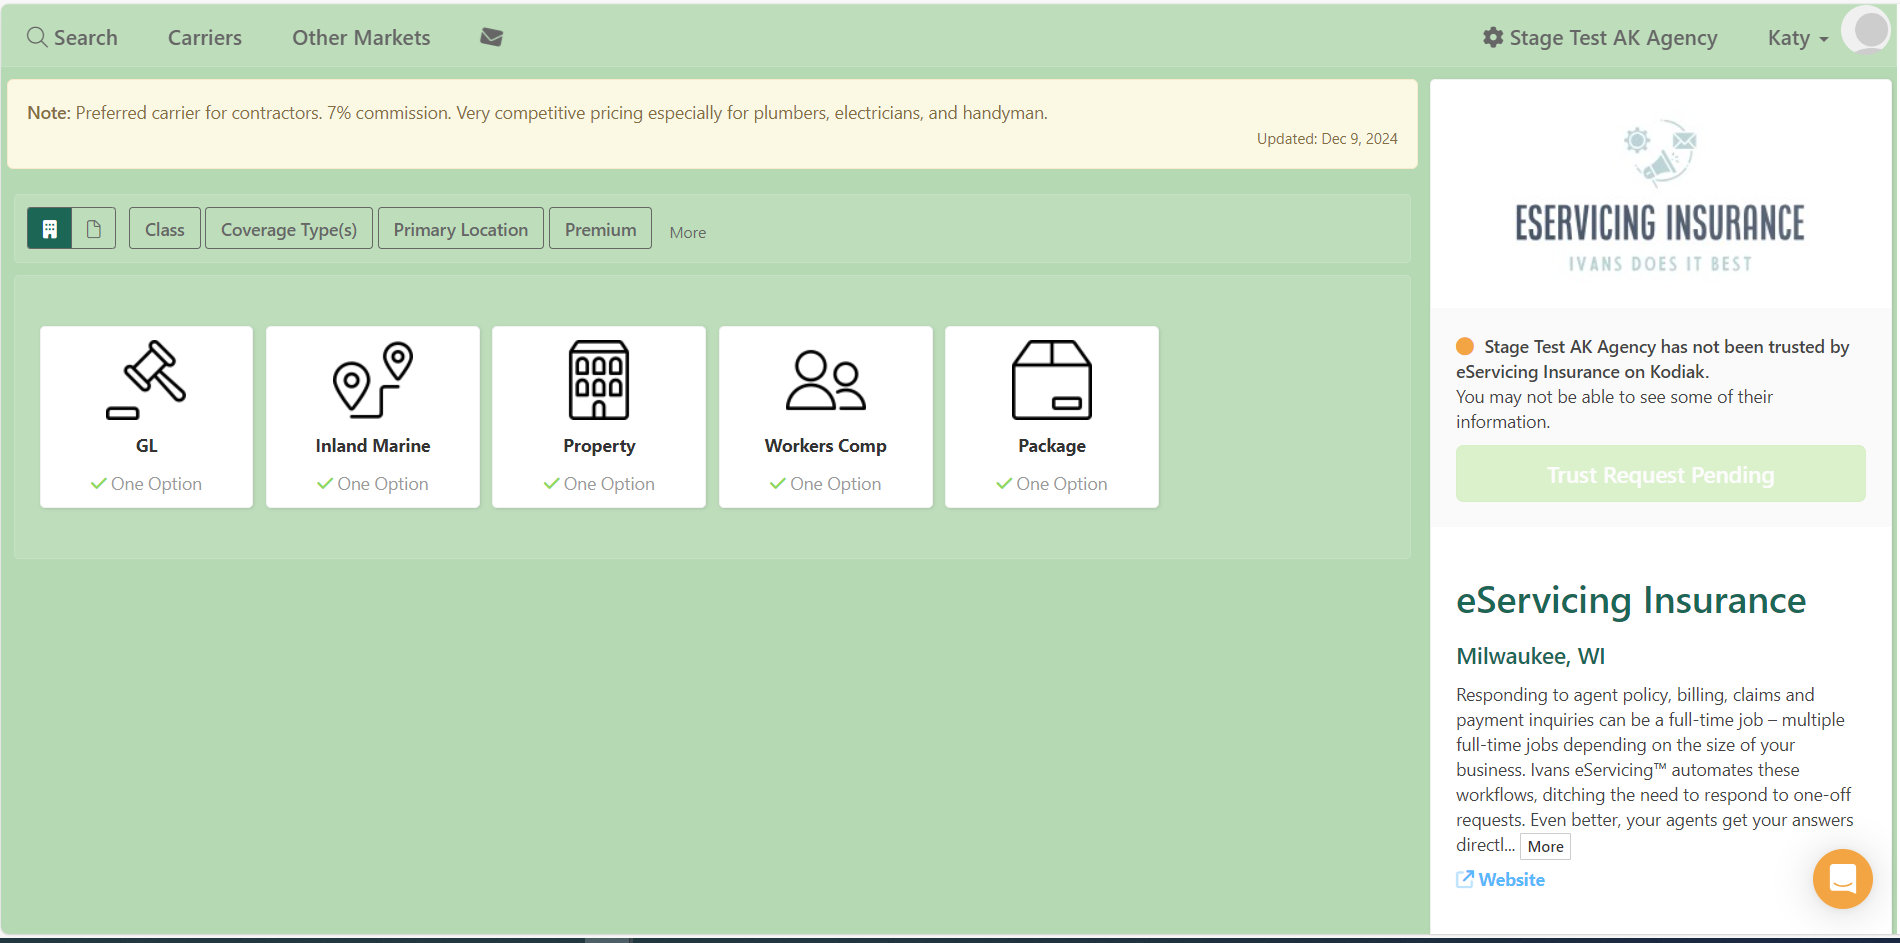1900x943 pixels.
Task: Click the user avatar profile picture
Action: [1866, 31]
